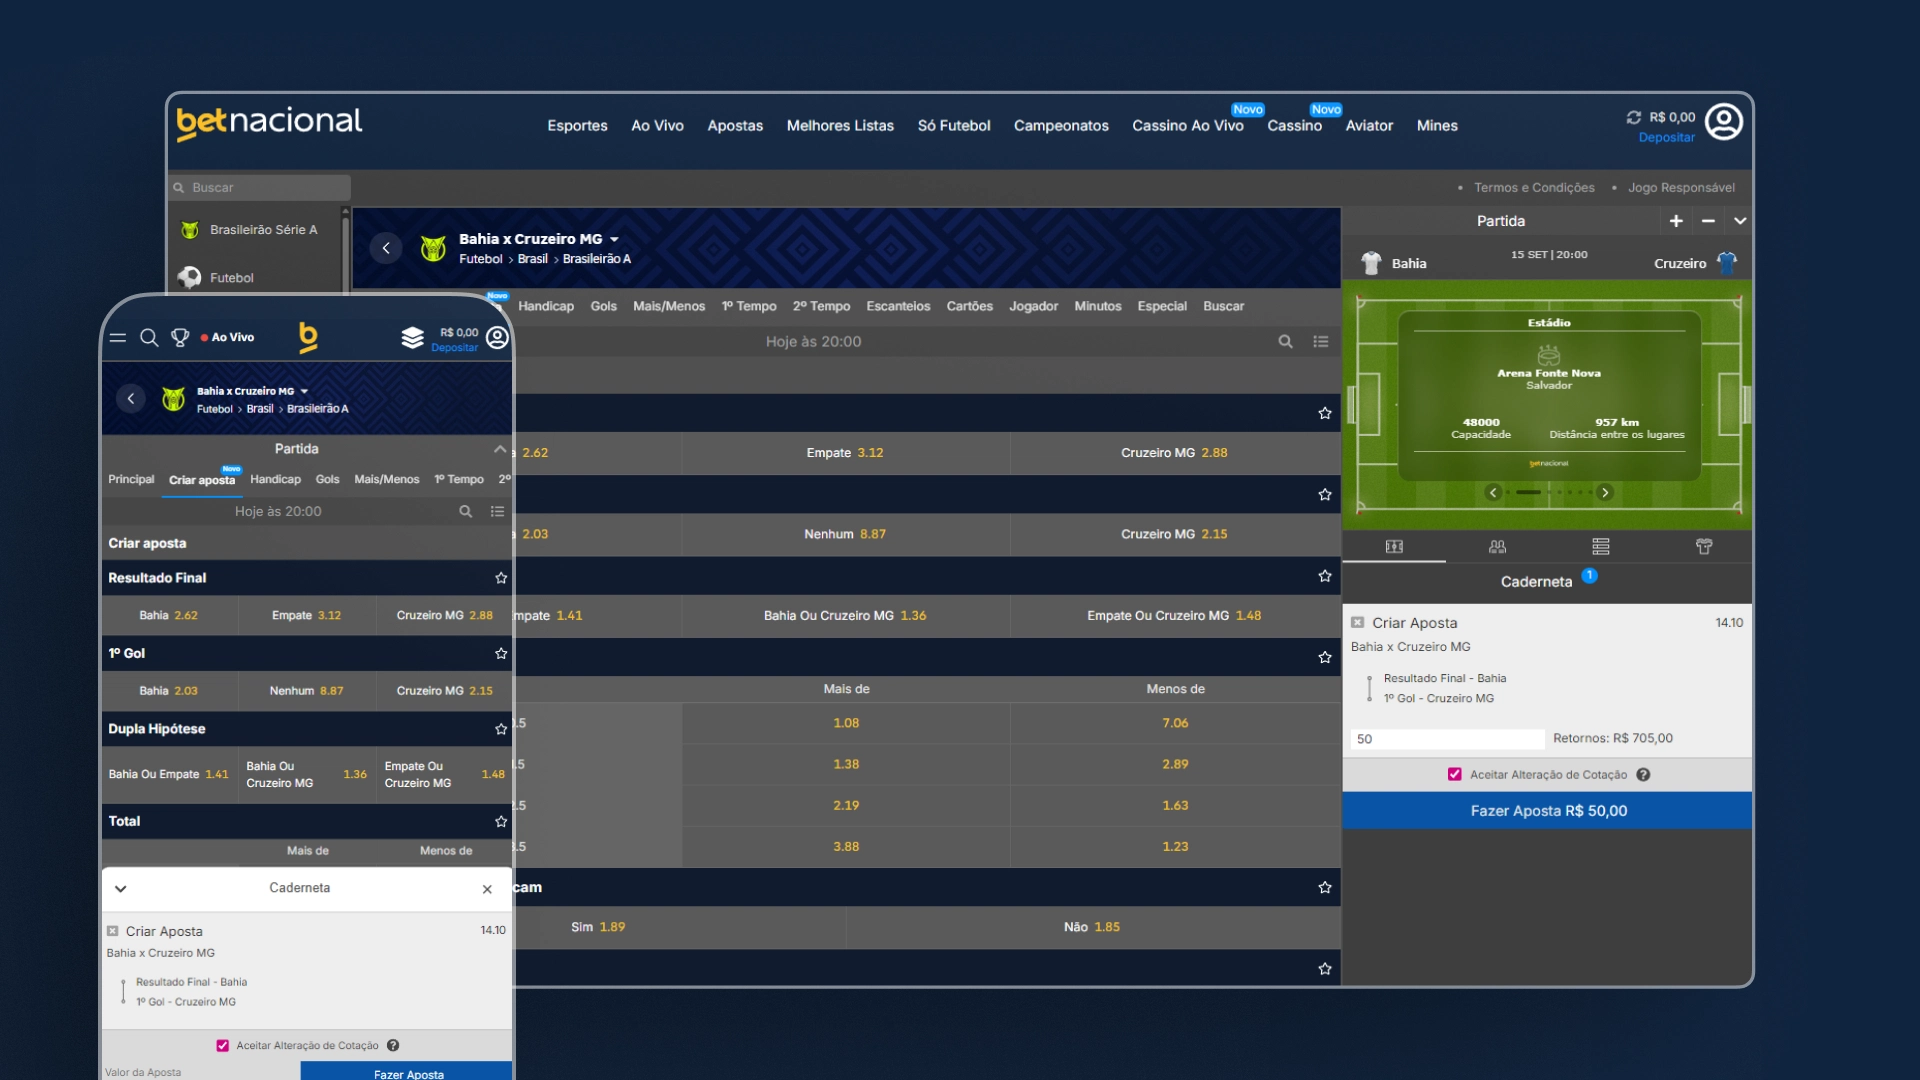Favorite the Resultado Final market star
Image resolution: width=1920 pixels, height=1080 pixels.
pyautogui.click(x=501, y=578)
